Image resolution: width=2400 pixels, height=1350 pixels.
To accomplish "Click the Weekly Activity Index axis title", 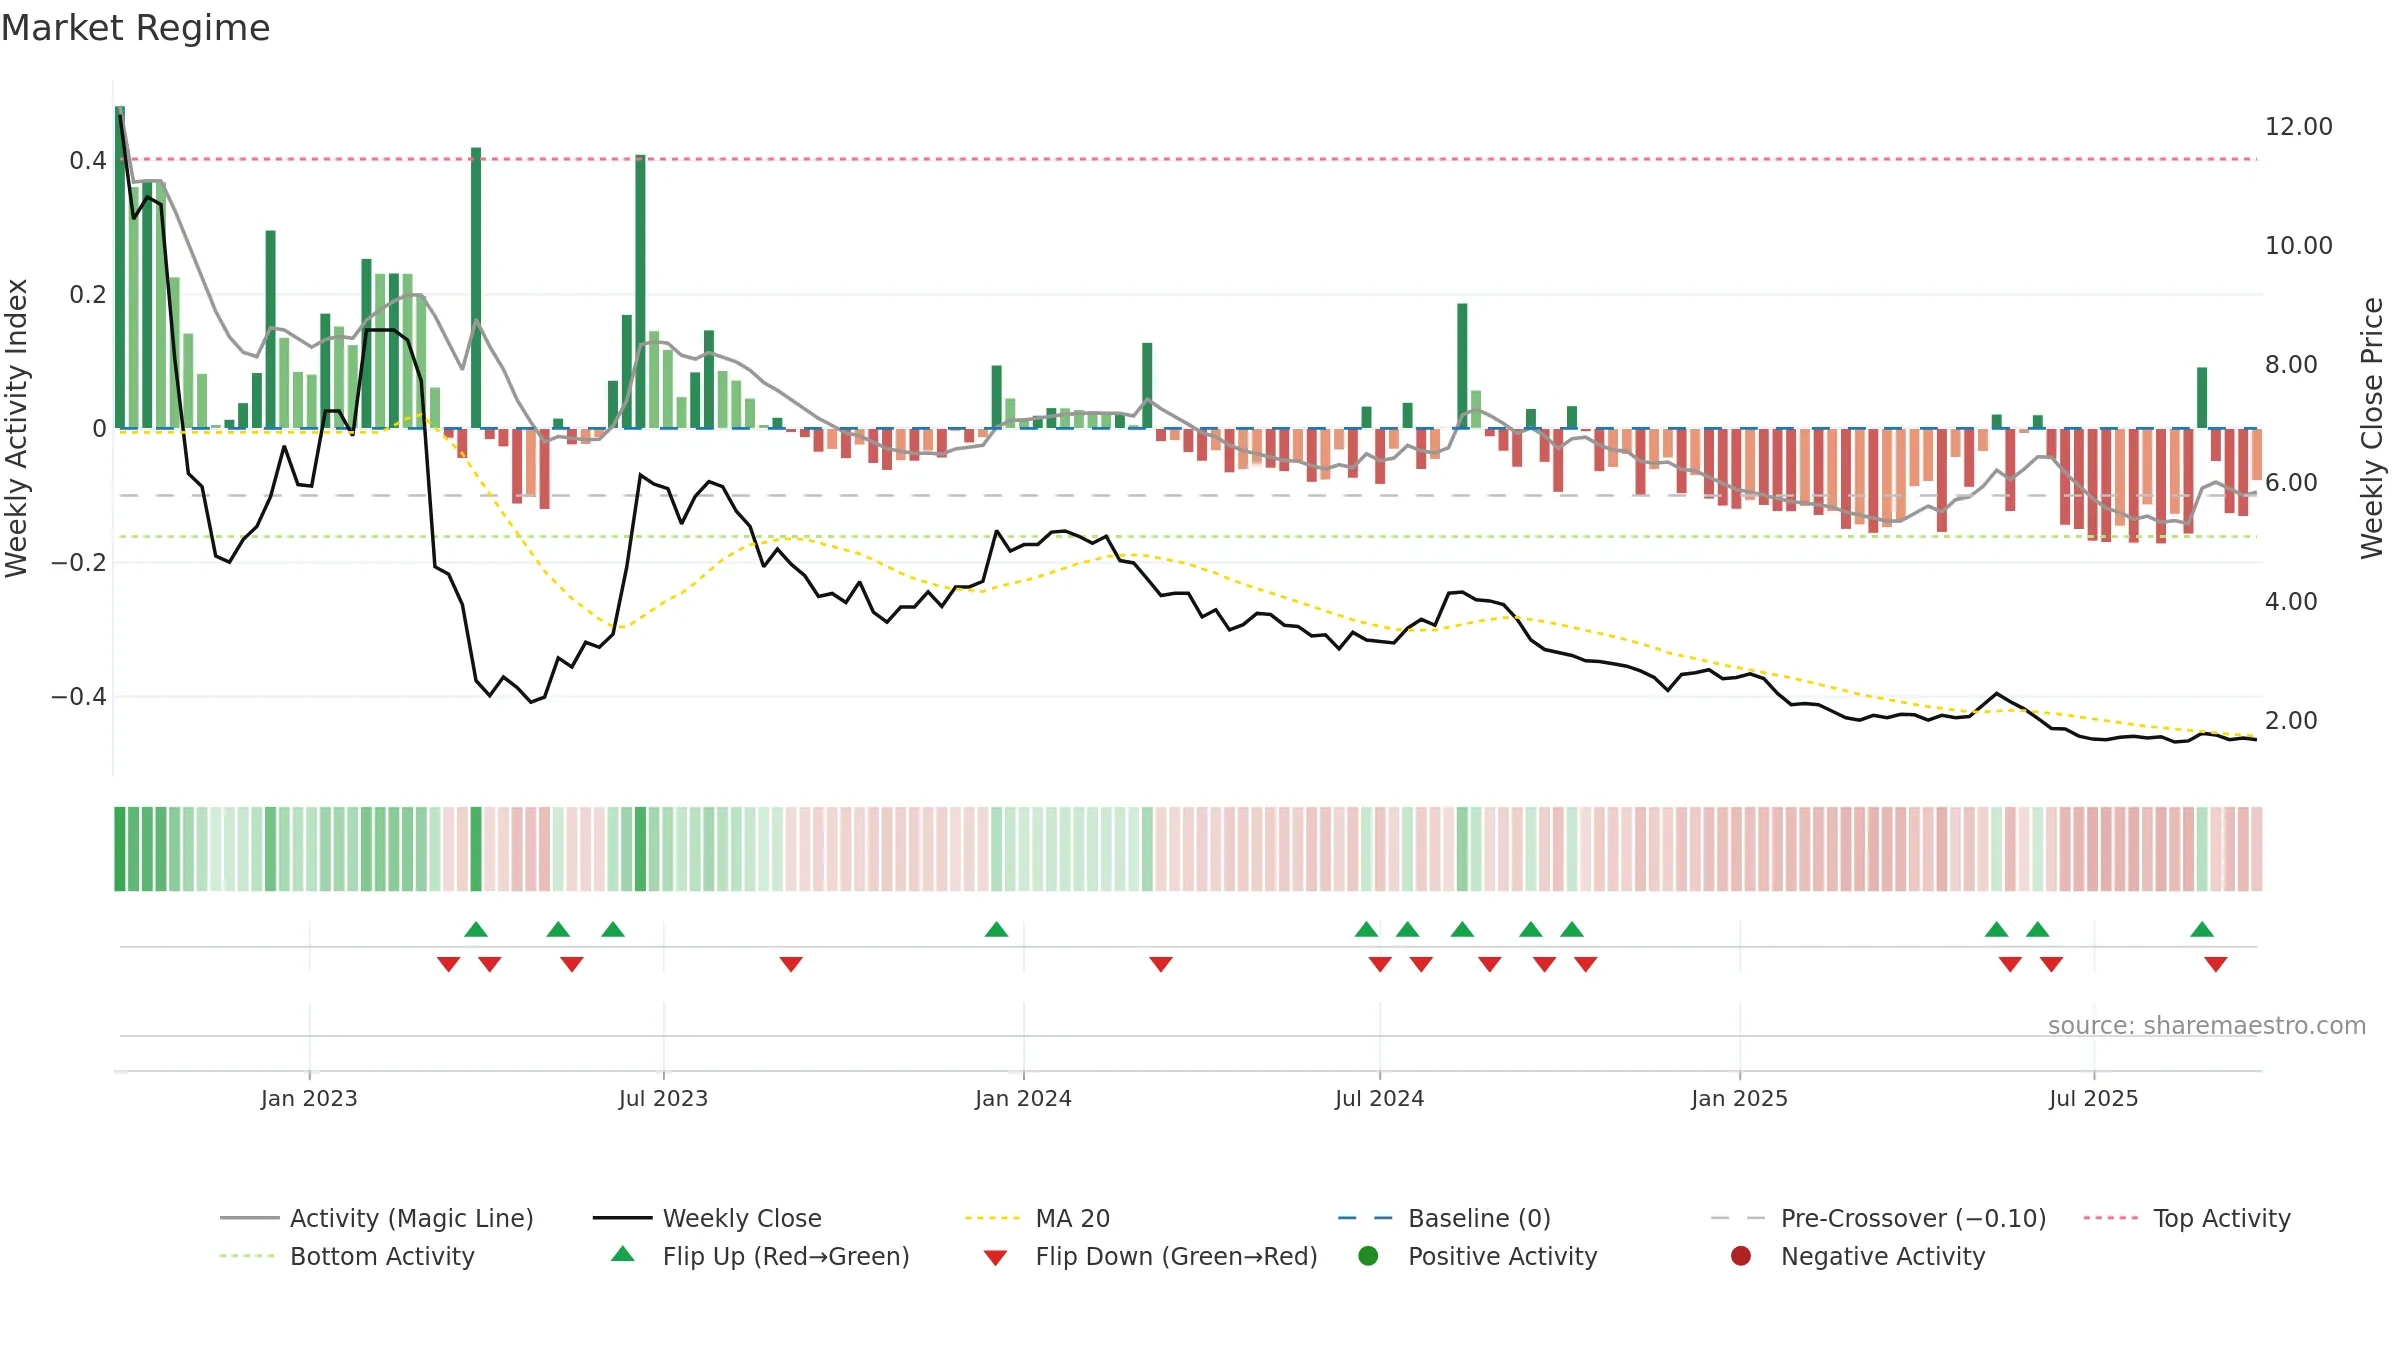I will coord(16,428).
